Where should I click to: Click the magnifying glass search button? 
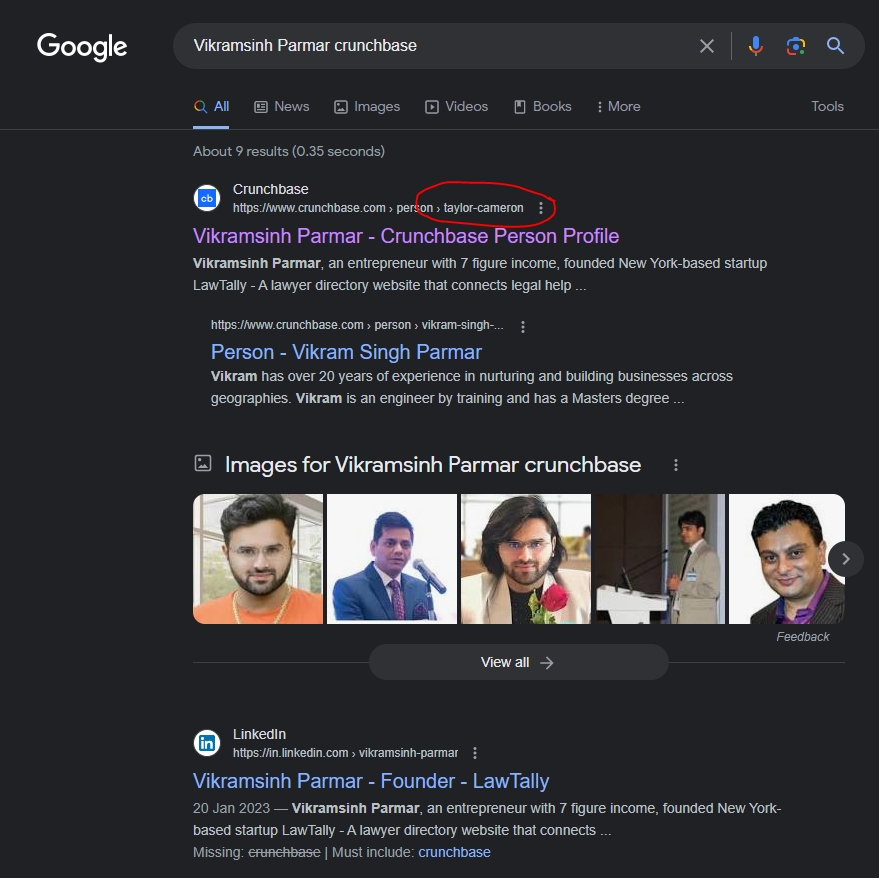pyautogui.click(x=835, y=46)
